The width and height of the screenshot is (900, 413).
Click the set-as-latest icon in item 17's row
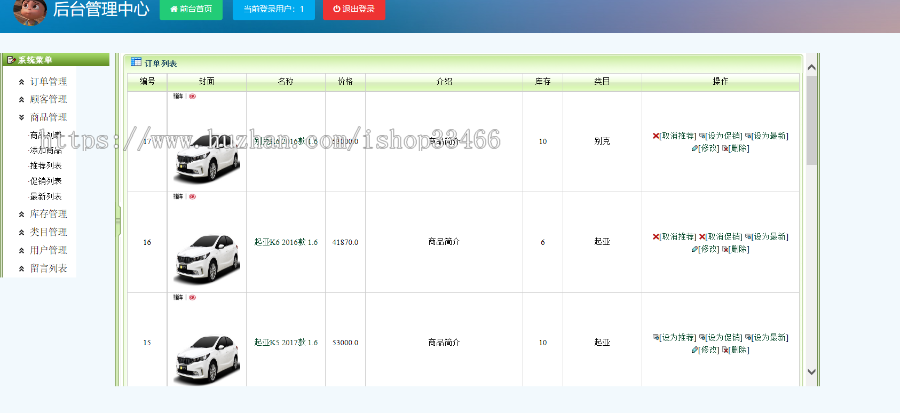point(748,136)
